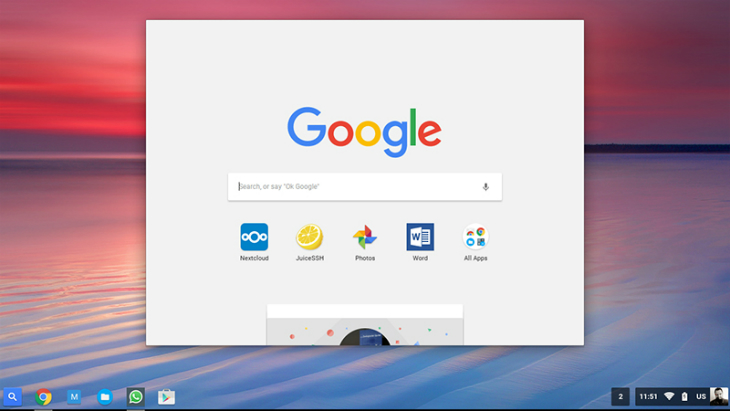This screenshot has width=730, height=411.
Task: Click the 11:51 clock in status tray
Action: tap(648, 397)
